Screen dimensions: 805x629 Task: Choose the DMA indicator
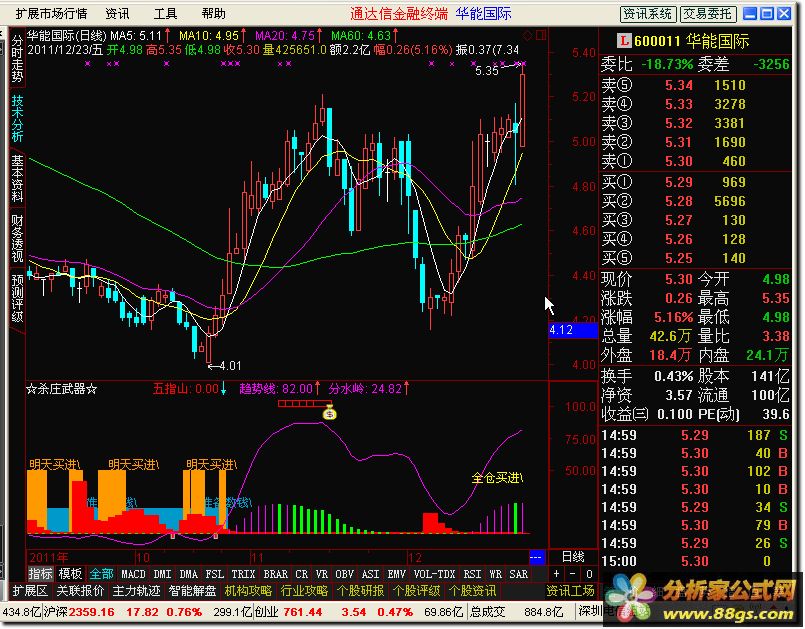188,574
